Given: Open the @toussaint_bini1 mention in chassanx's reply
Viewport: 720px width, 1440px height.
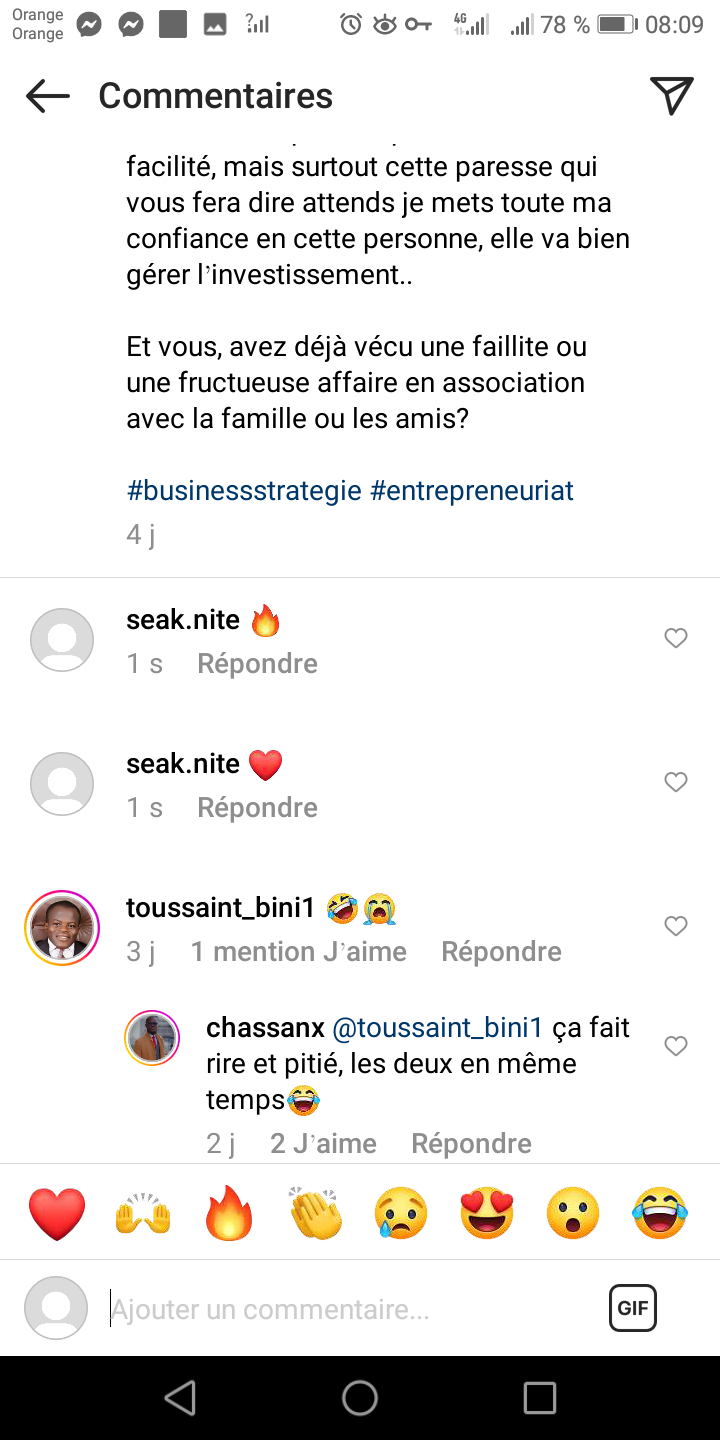Looking at the screenshot, I should 437,1028.
